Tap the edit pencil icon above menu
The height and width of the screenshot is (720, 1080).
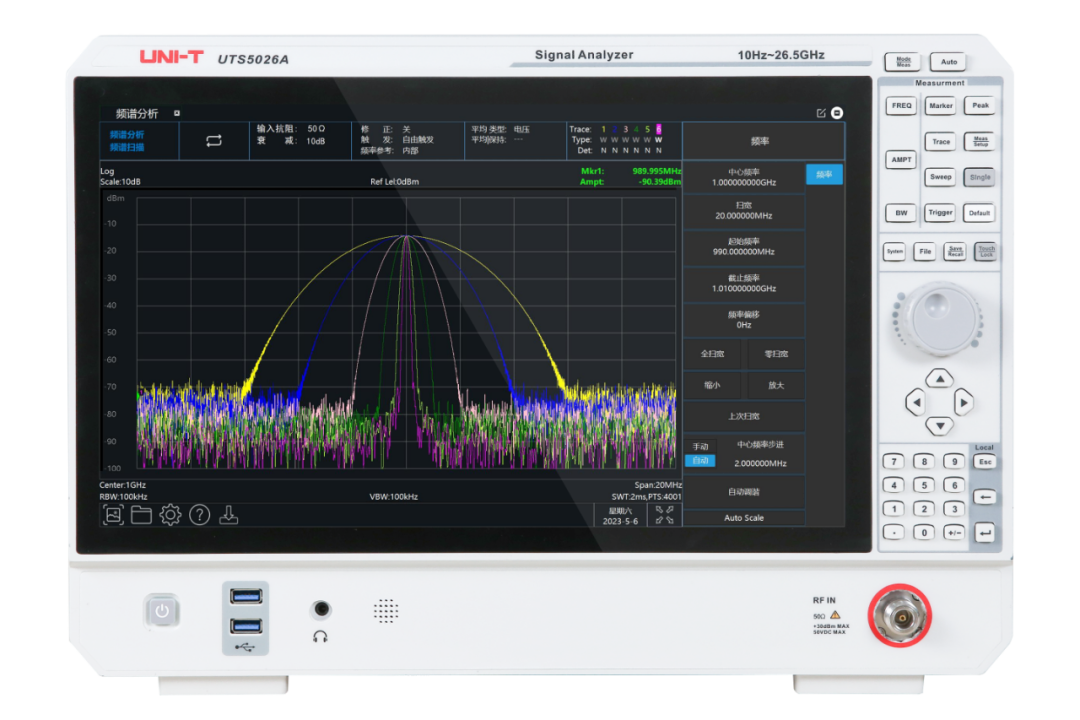821,113
